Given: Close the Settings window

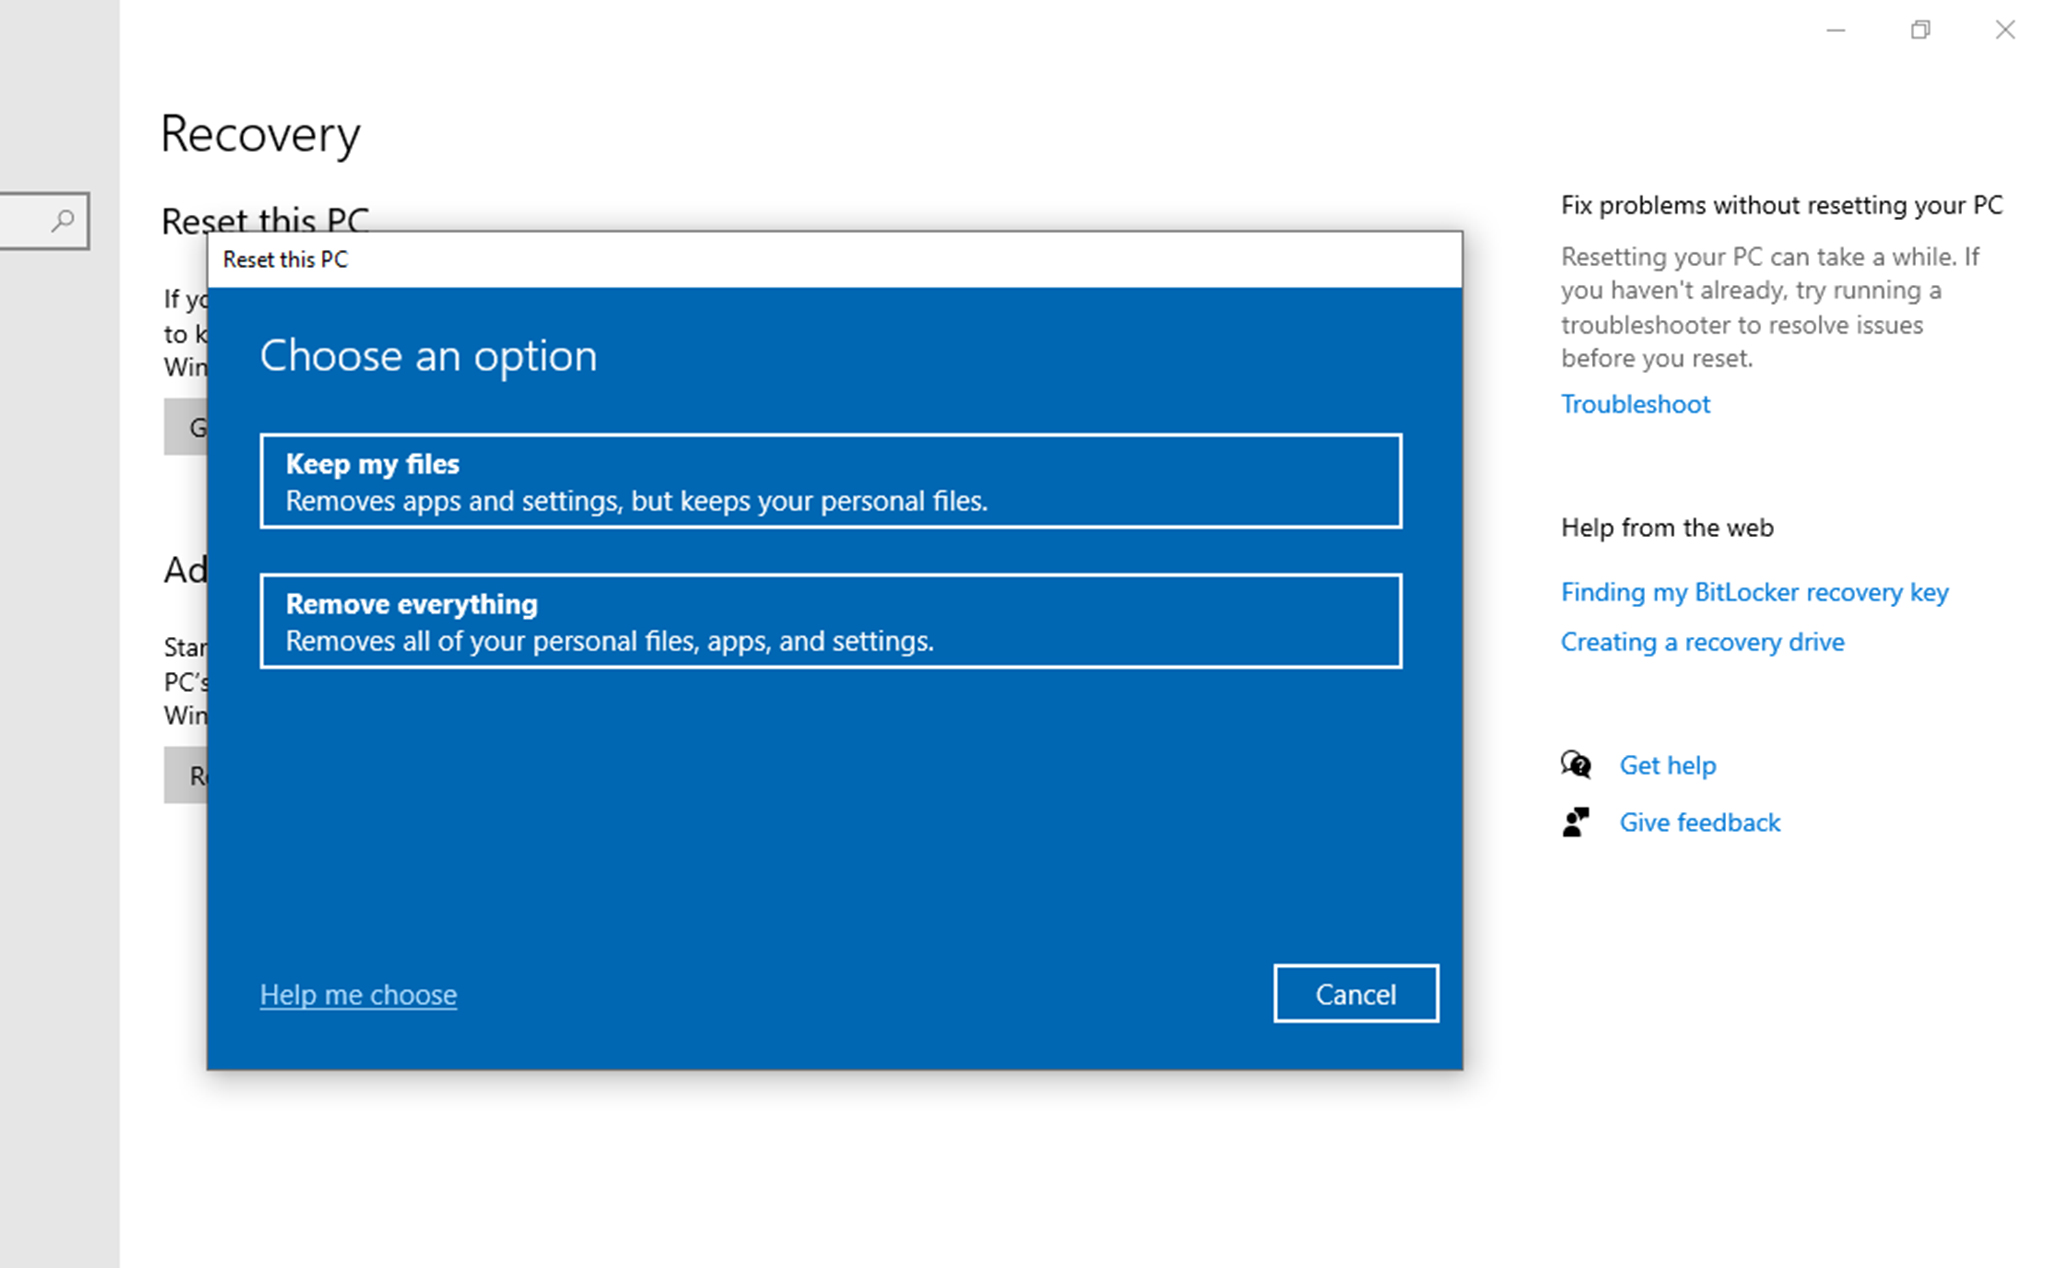Looking at the screenshot, I should coord(2005,30).
